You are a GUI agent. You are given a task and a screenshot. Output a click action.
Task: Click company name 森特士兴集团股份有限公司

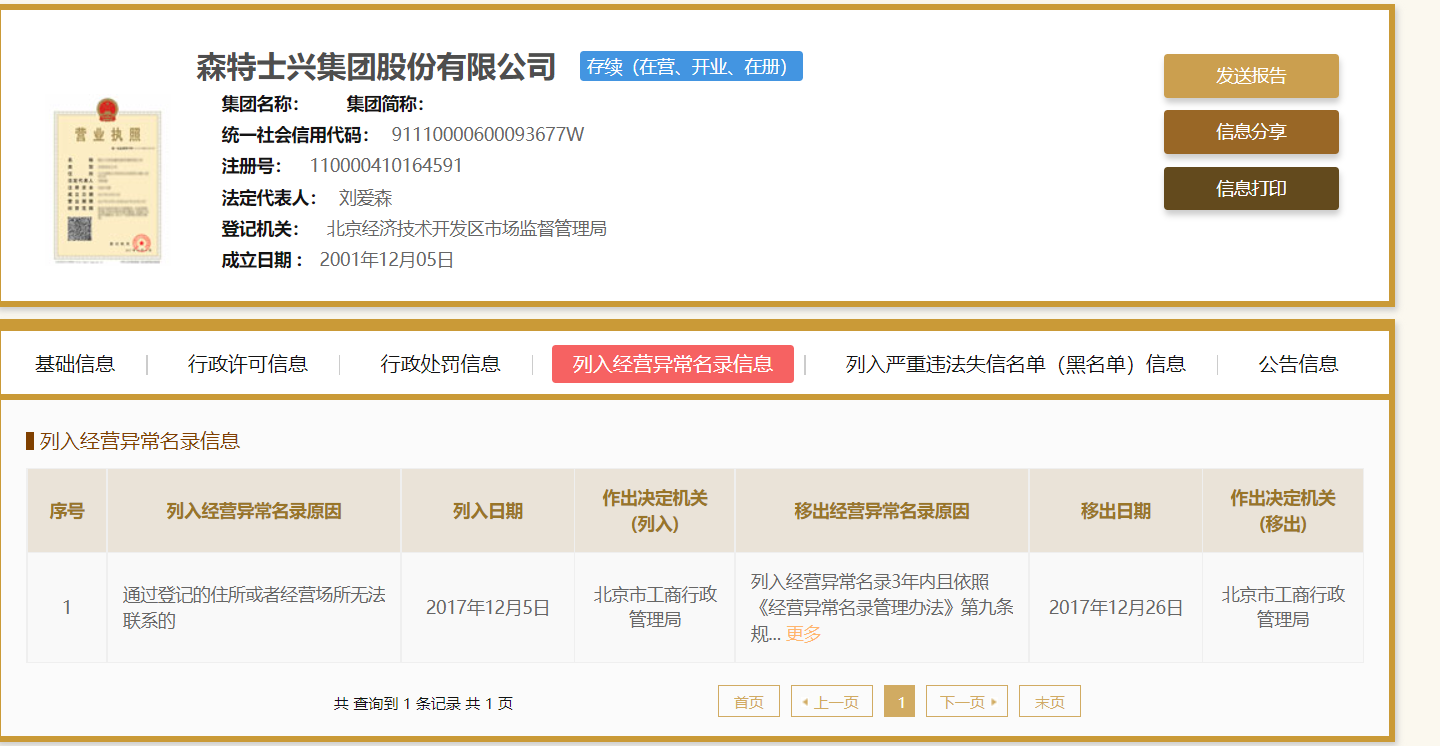coord(376,67)
